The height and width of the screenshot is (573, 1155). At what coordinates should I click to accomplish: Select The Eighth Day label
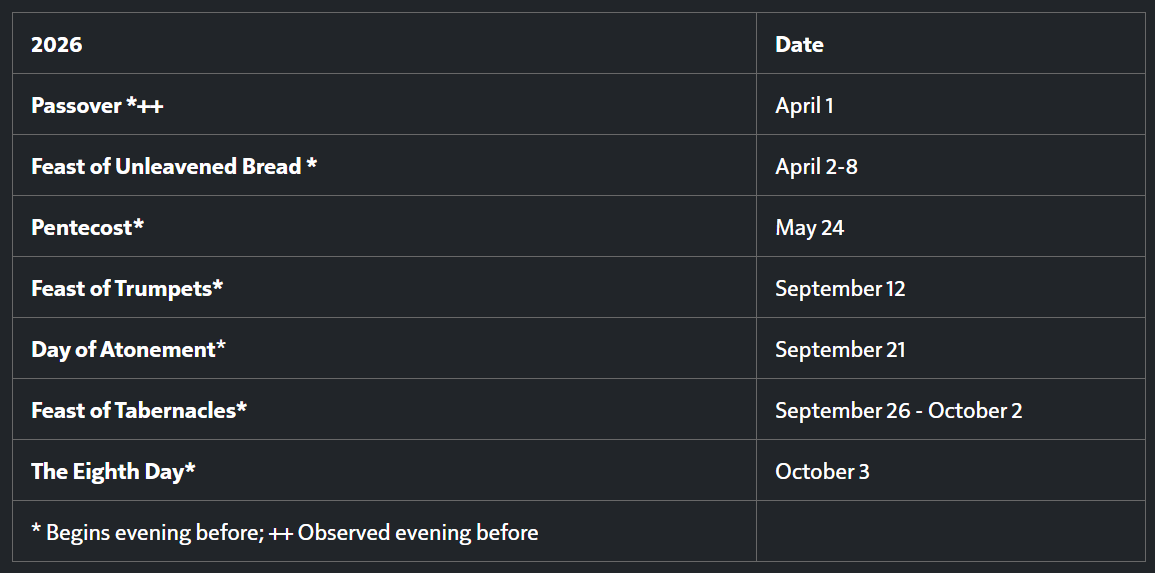(x=107, y=471)
